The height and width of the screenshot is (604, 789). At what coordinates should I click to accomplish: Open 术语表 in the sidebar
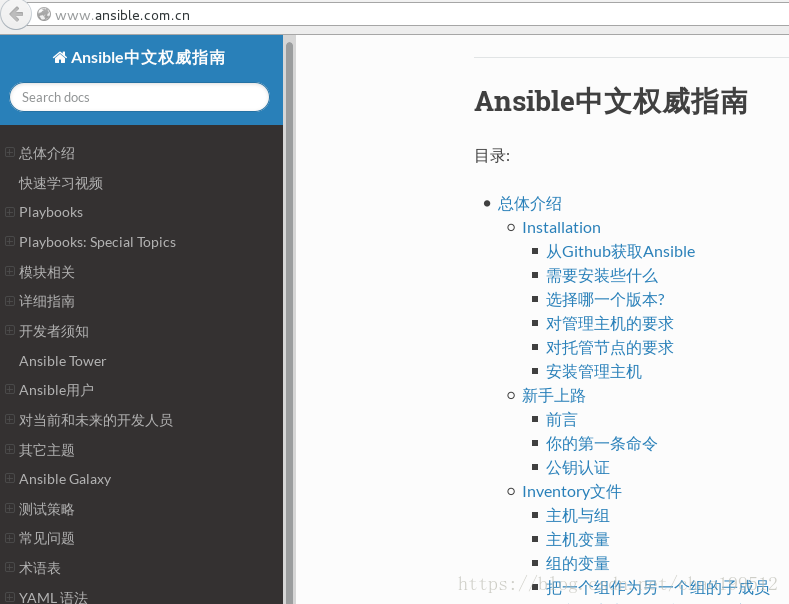40,568
